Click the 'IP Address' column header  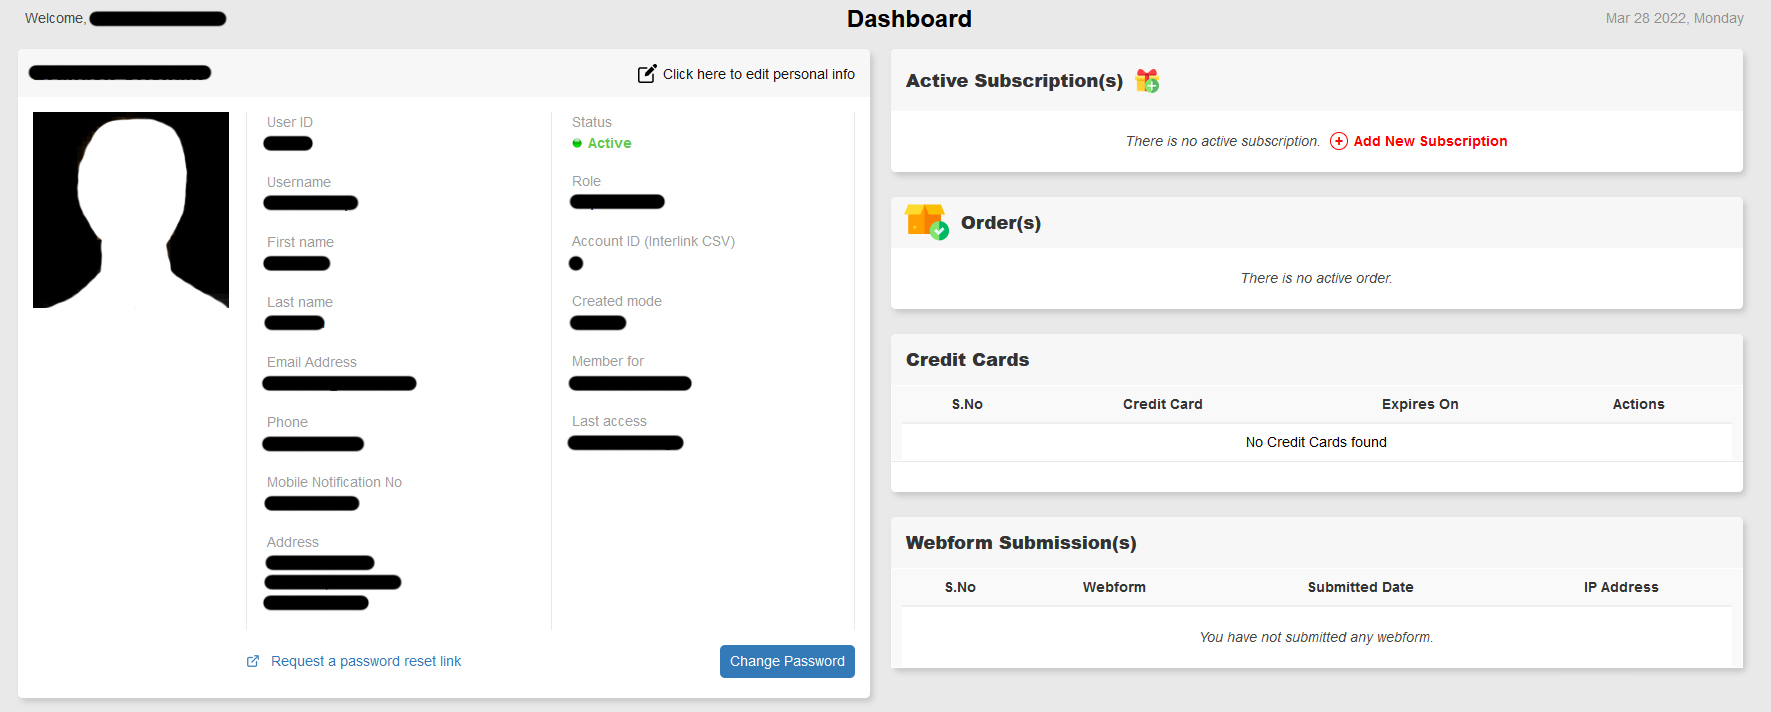coord(1621,587)
